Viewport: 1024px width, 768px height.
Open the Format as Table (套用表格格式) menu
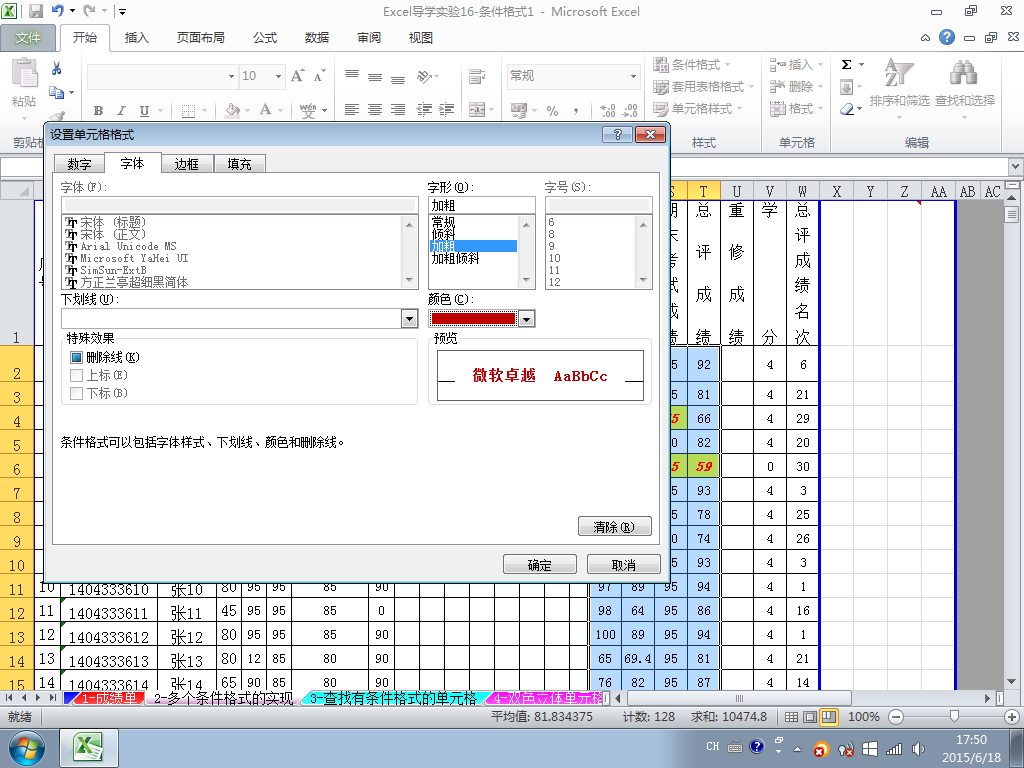pos(703,86)
